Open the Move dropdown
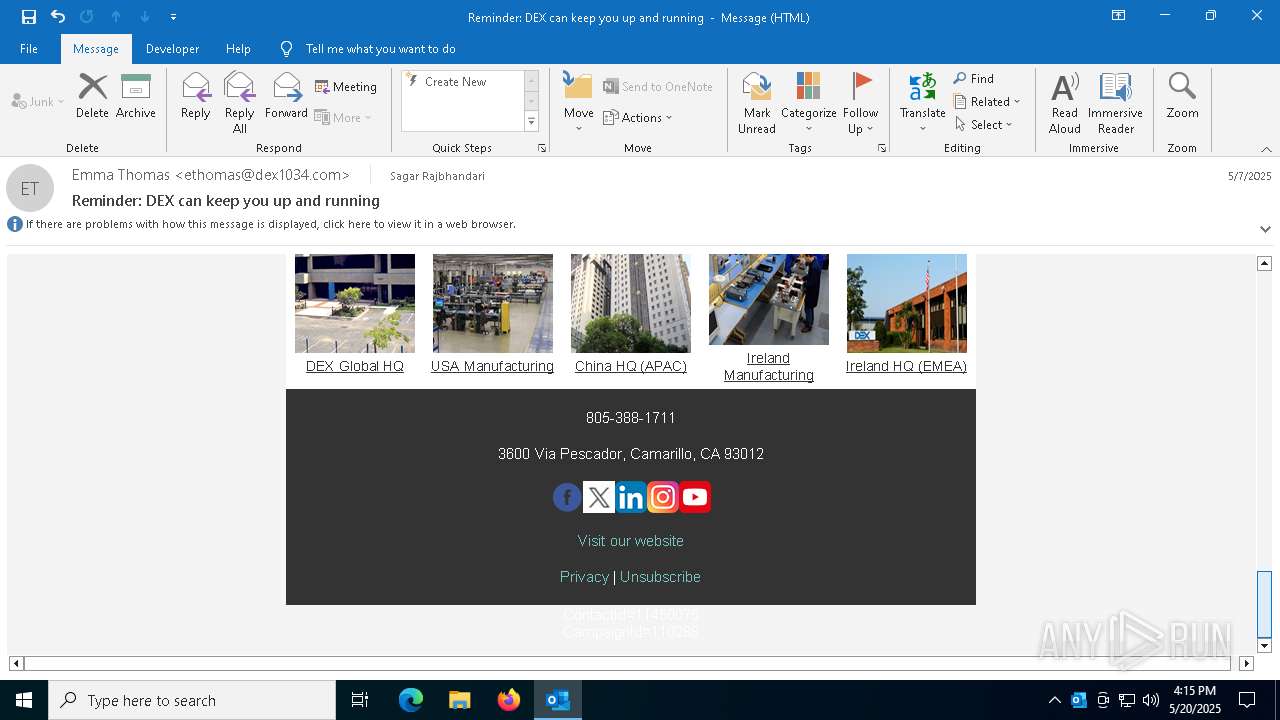This screenshot has width=1280, height=720. pos(579,103)
